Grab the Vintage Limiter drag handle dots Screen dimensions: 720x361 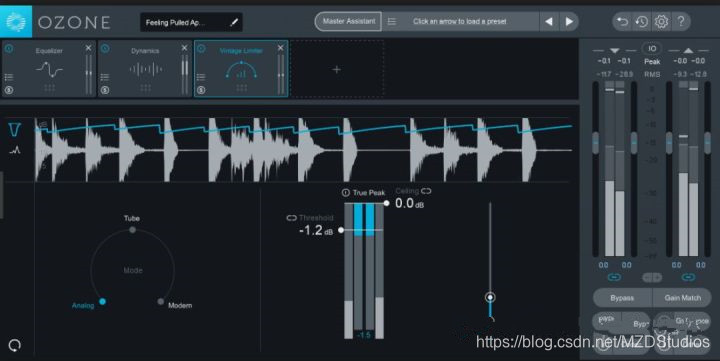coord(242,87)
